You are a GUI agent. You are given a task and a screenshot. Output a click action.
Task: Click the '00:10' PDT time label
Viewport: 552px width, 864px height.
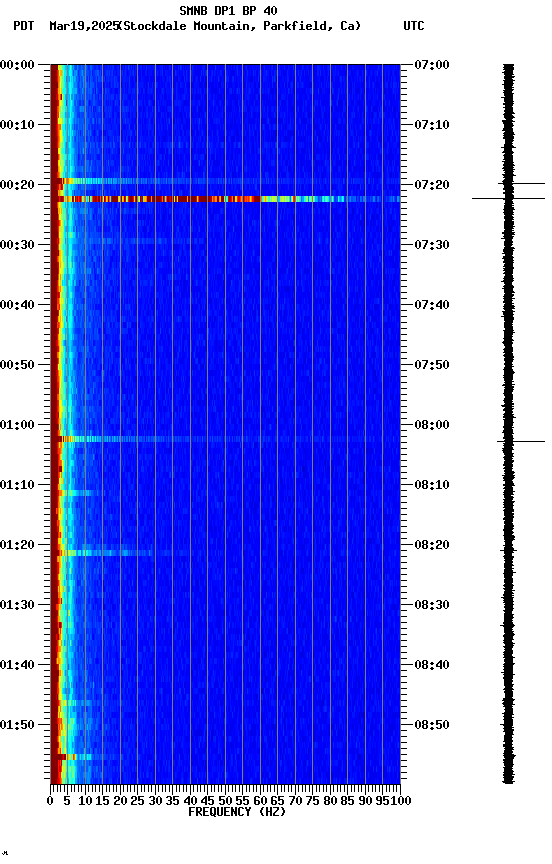[x=17, y=125]
